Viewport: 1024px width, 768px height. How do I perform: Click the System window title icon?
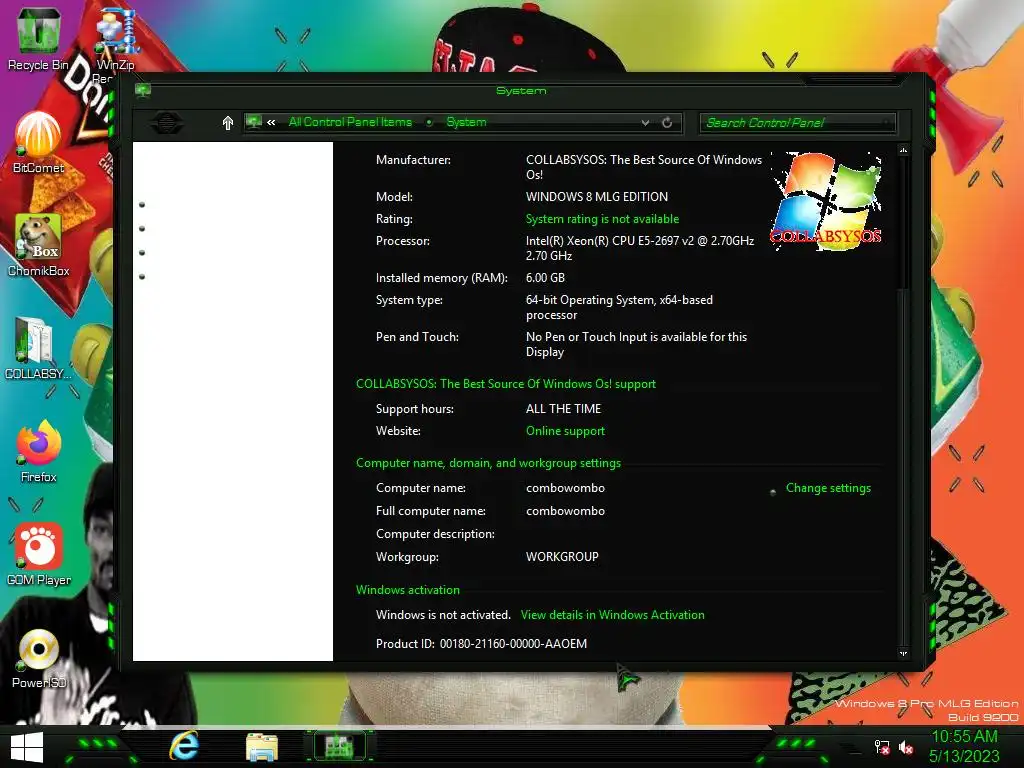(x=143, y=90)
